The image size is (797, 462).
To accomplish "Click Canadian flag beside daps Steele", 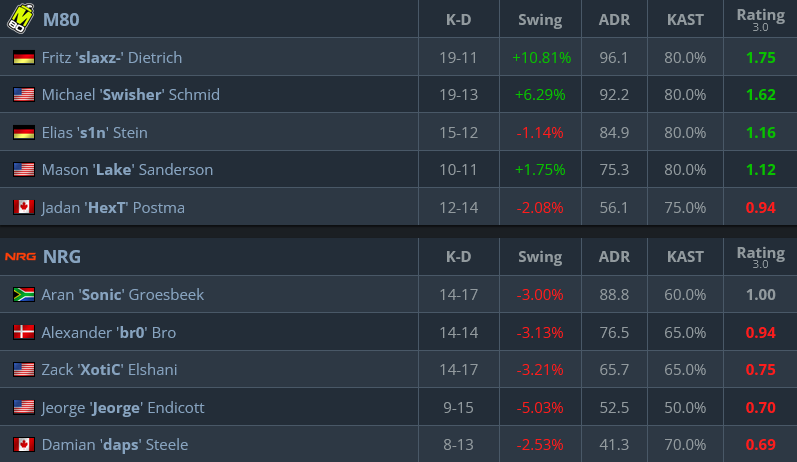I will click(x=23, y=445).
